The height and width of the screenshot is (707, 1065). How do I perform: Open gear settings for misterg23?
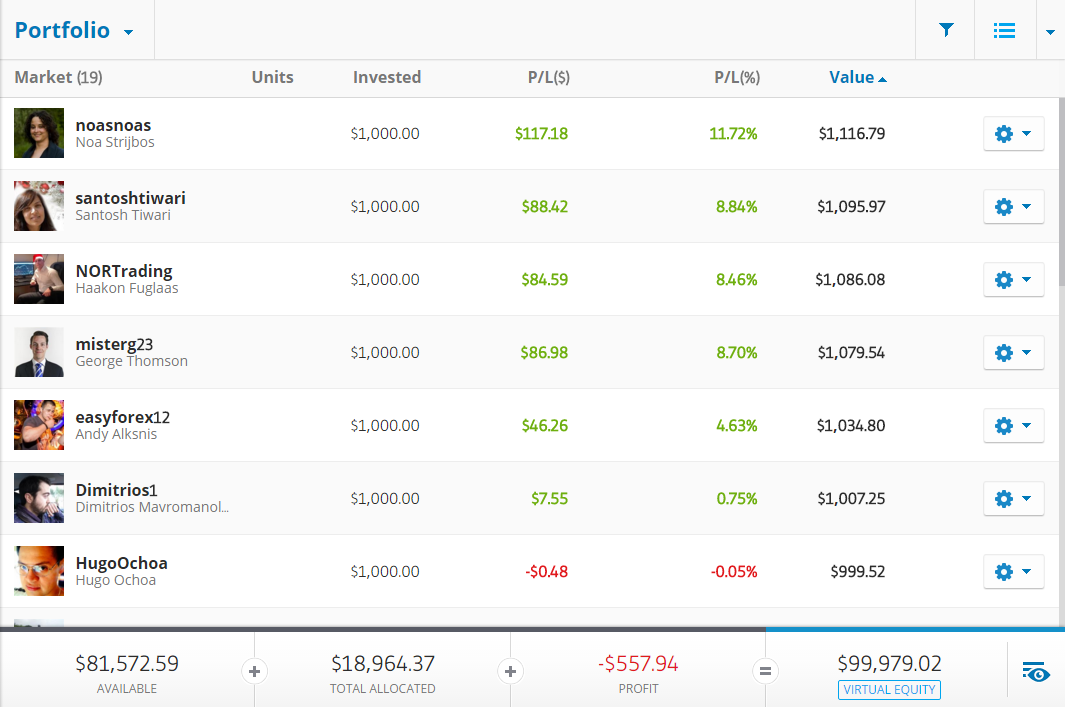click(x=1013, y=353)
